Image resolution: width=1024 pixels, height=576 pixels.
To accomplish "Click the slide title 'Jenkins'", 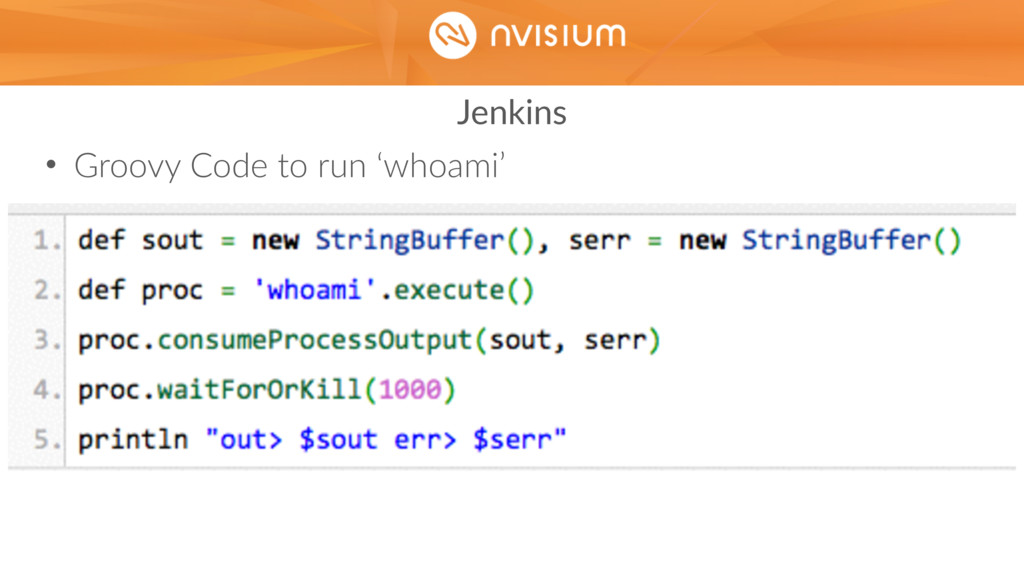I will pos(511,112).
